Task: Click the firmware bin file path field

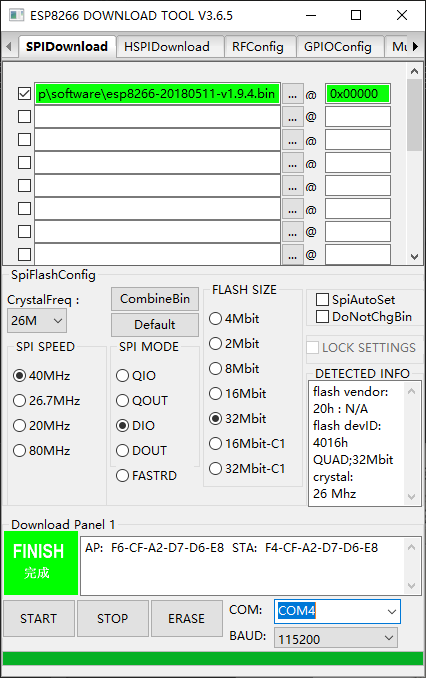Action: tap(157, 93)
